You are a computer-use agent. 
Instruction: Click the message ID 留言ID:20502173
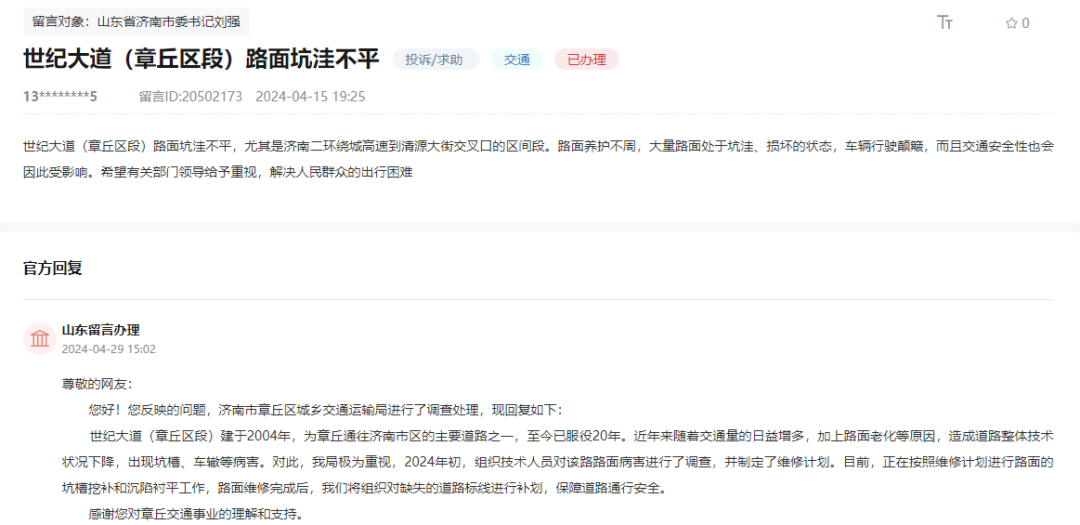pos(191,96)
